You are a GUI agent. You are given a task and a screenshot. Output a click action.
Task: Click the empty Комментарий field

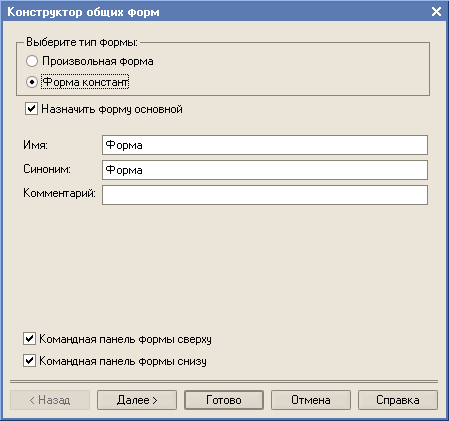(265, 195)
